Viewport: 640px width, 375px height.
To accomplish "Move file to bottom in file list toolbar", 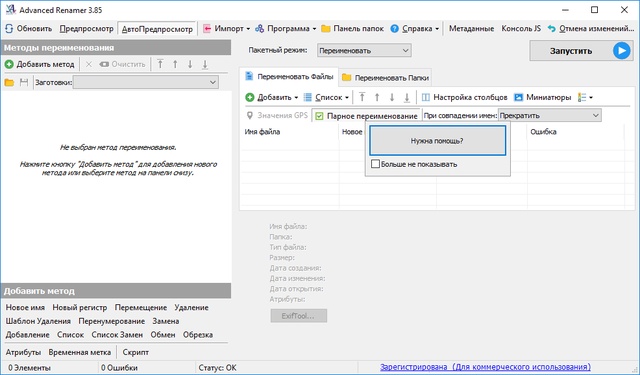I will click(407, 97).
